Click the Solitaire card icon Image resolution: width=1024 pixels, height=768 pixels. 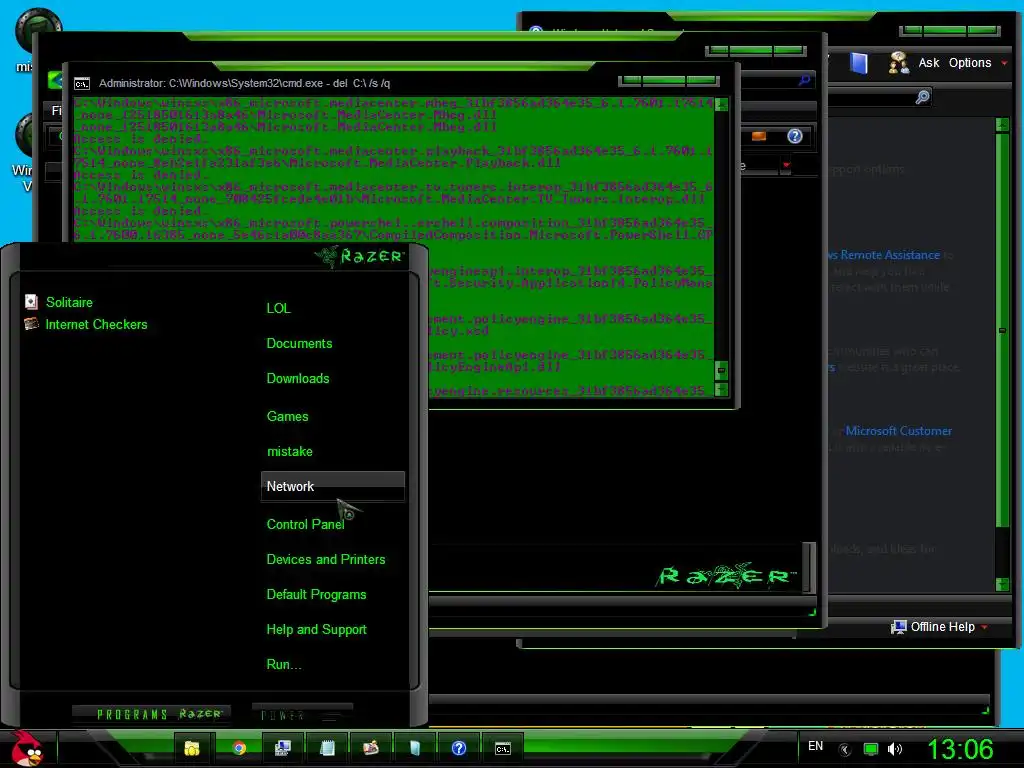[x=31, y=301]
